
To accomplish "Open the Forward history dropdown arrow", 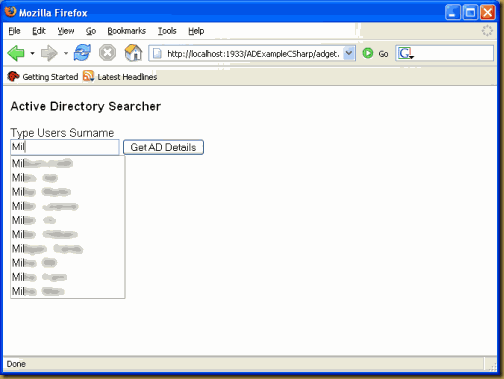I will pos(66,53).
